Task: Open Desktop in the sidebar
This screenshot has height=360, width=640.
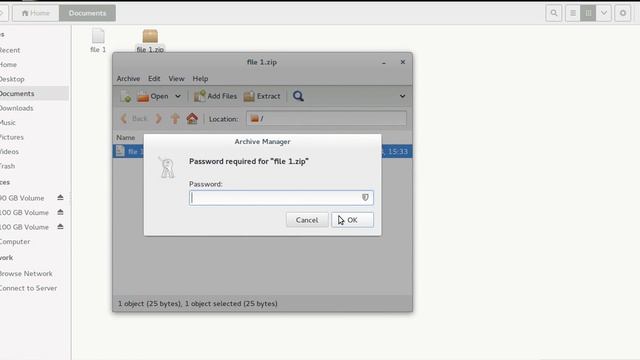Action: (12, 79)
